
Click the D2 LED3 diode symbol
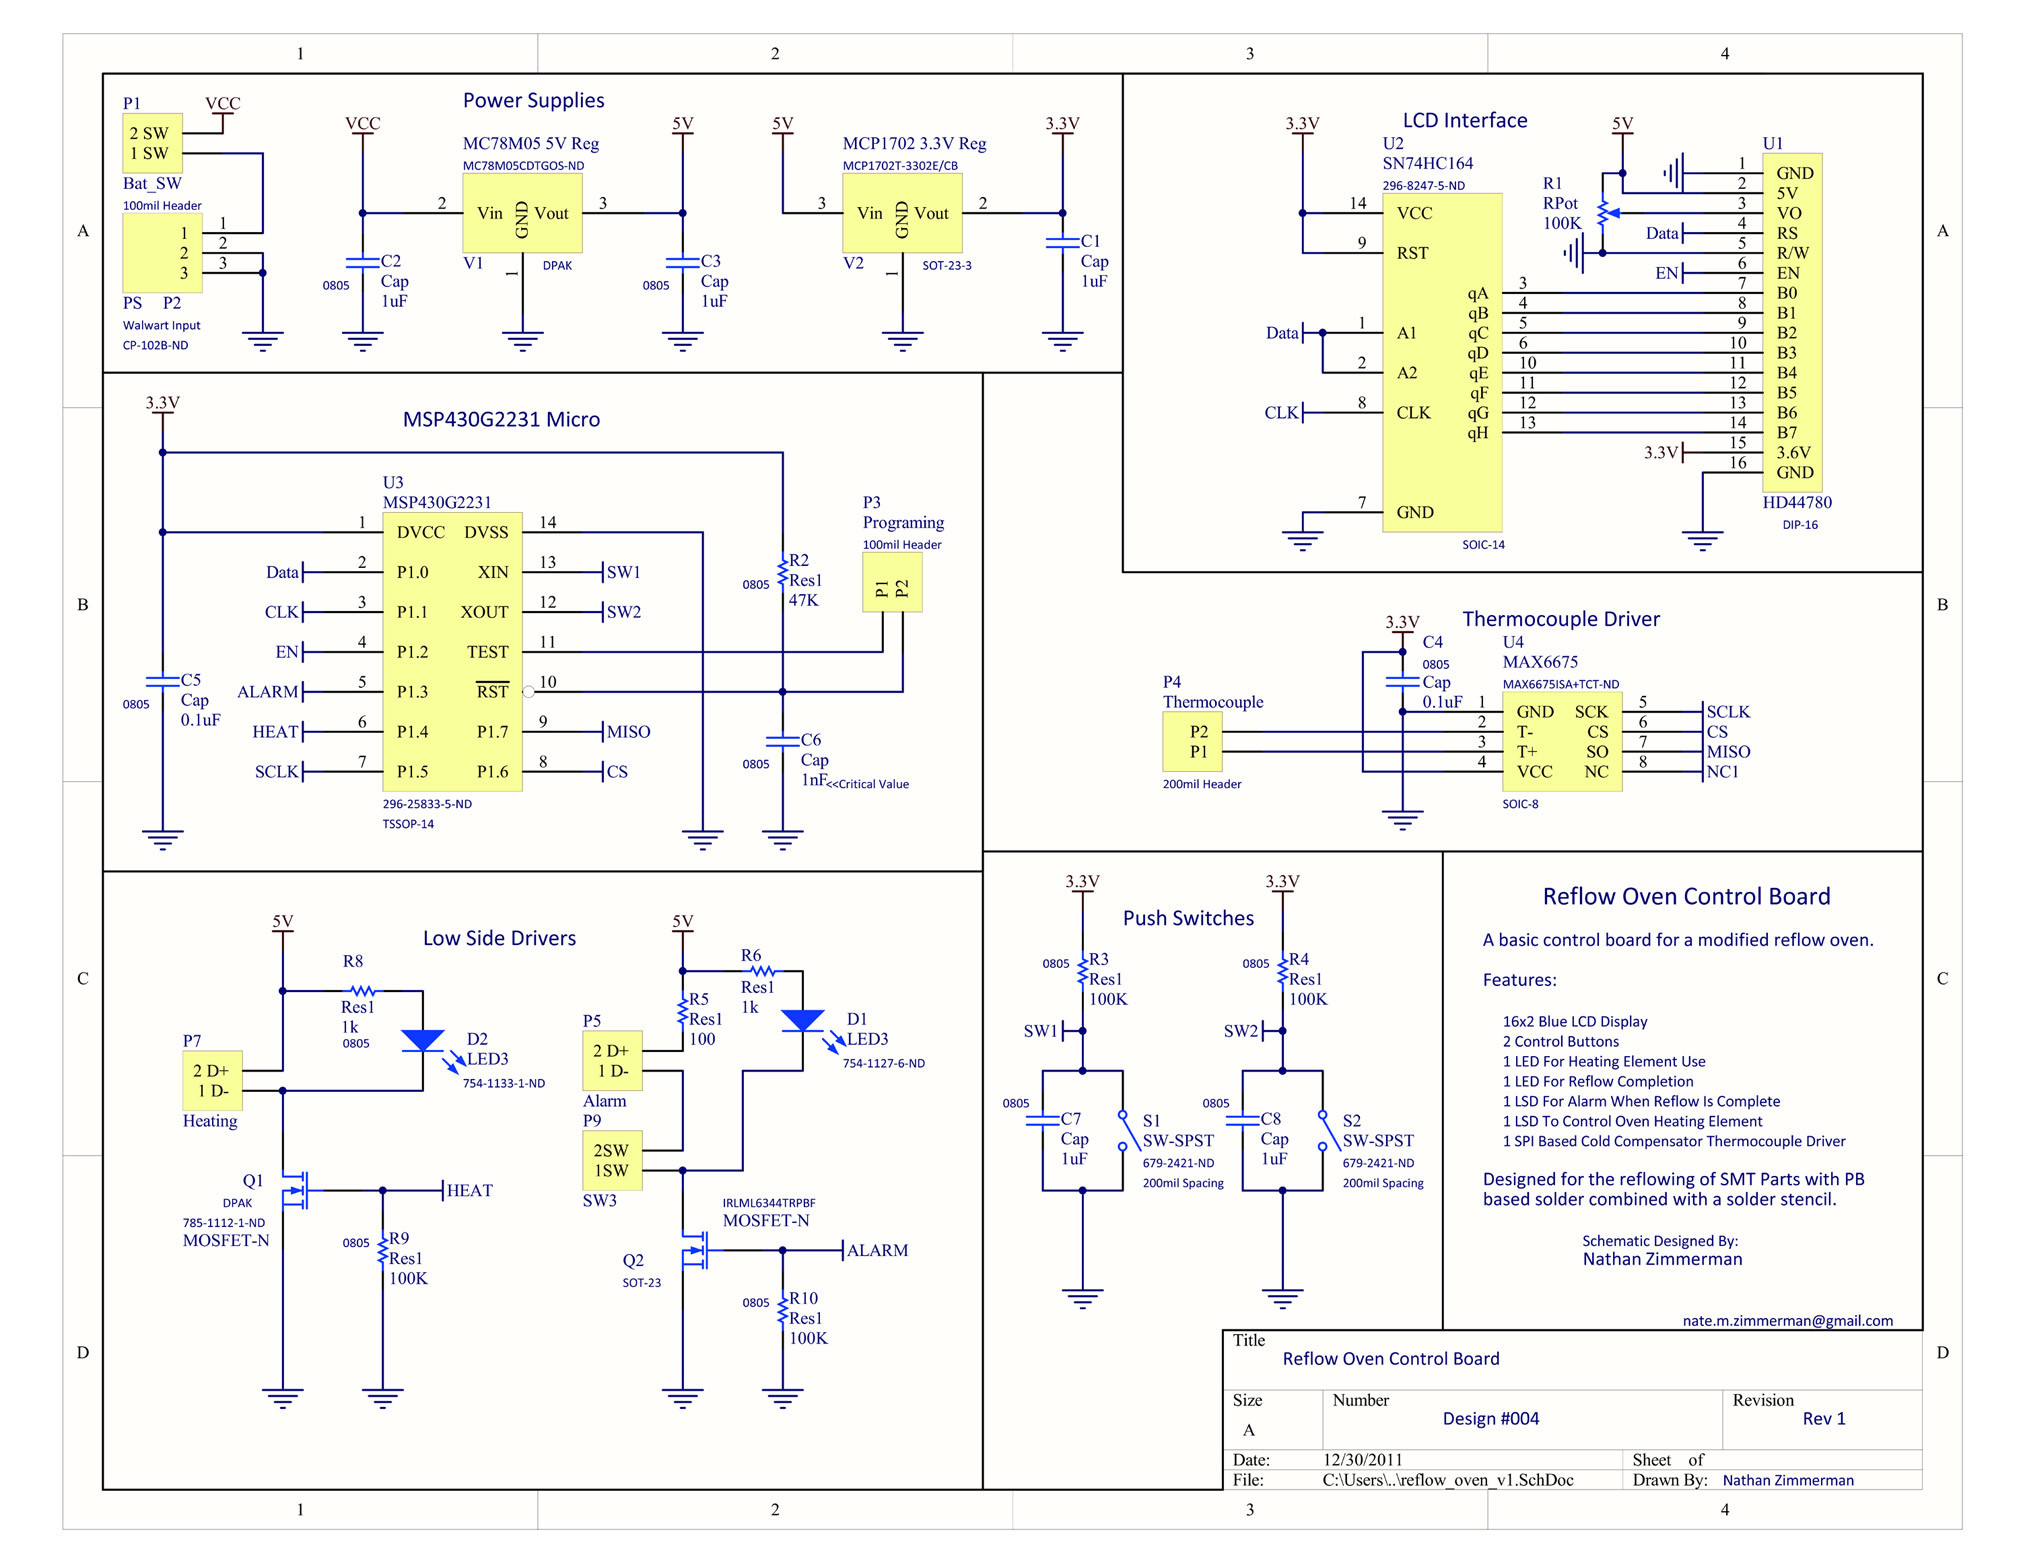coord(423,1040)
